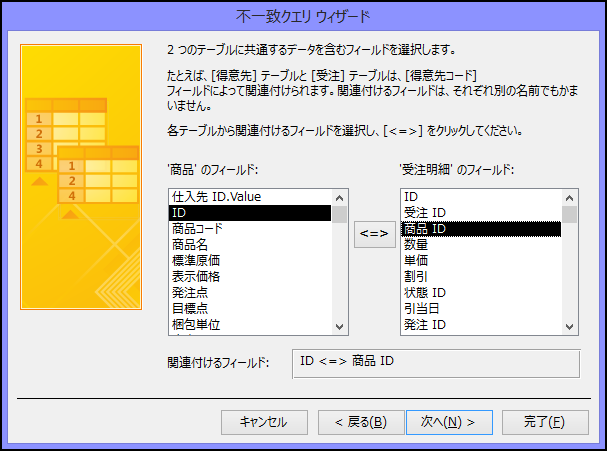Select highlighted 商品 ID in 受注明細 list

[481, 229]
